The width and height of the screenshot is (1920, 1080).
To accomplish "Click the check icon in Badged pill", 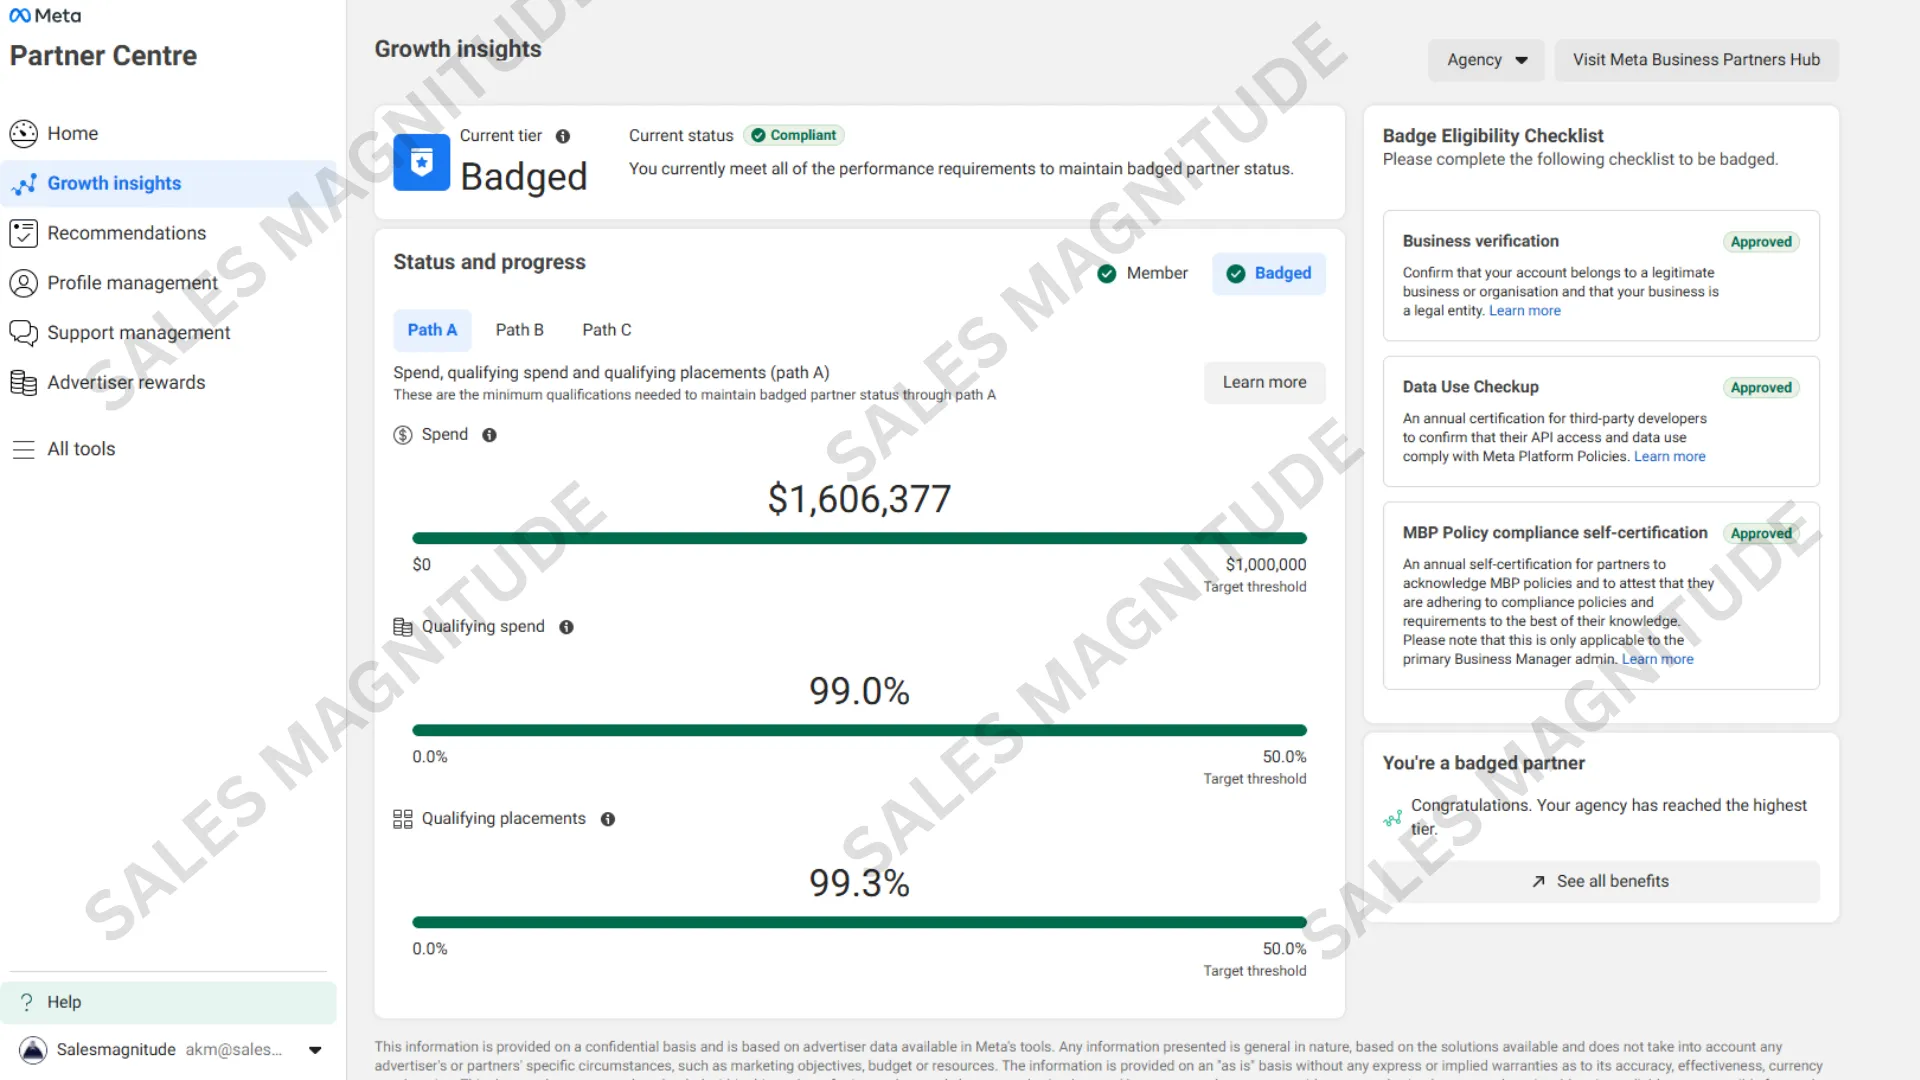I will (1236, 274).
